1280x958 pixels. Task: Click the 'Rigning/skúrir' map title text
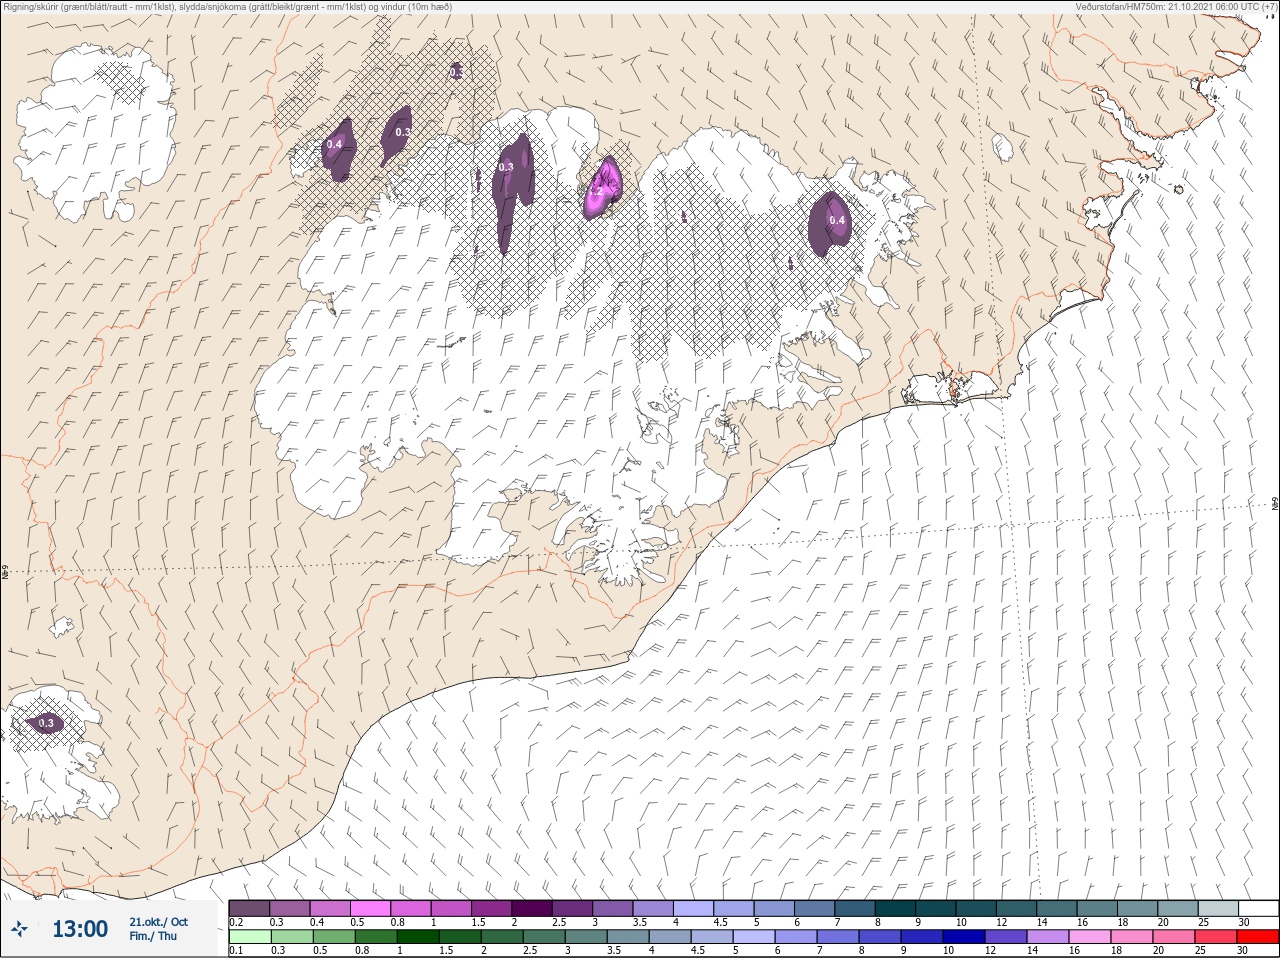[228, 6]
